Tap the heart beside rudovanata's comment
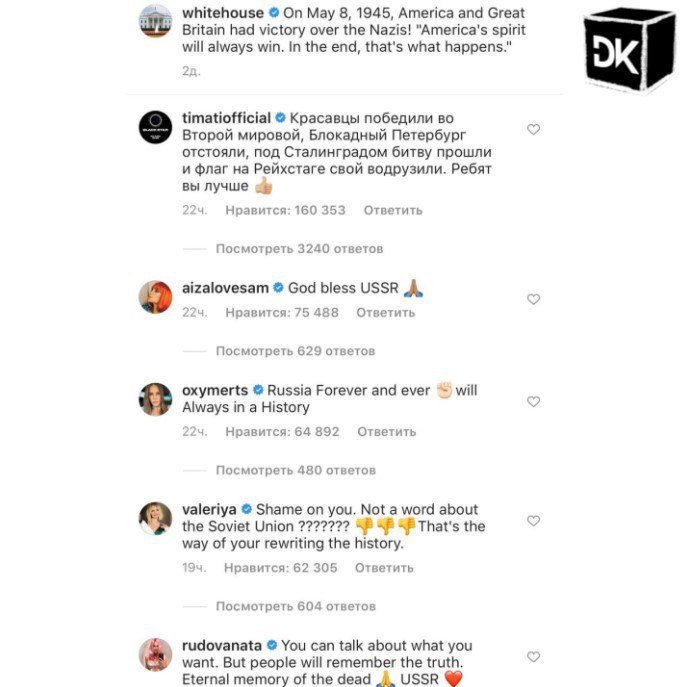The width and height of the screenshot is (688, 687). [x=533, y=657]
